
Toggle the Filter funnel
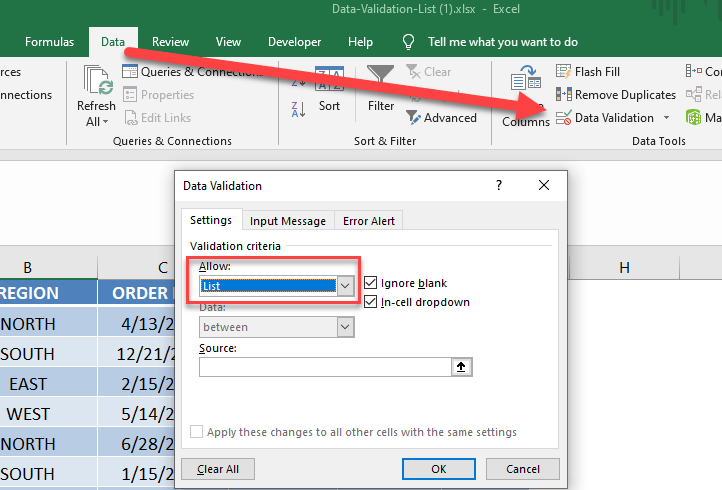(380, 89)
